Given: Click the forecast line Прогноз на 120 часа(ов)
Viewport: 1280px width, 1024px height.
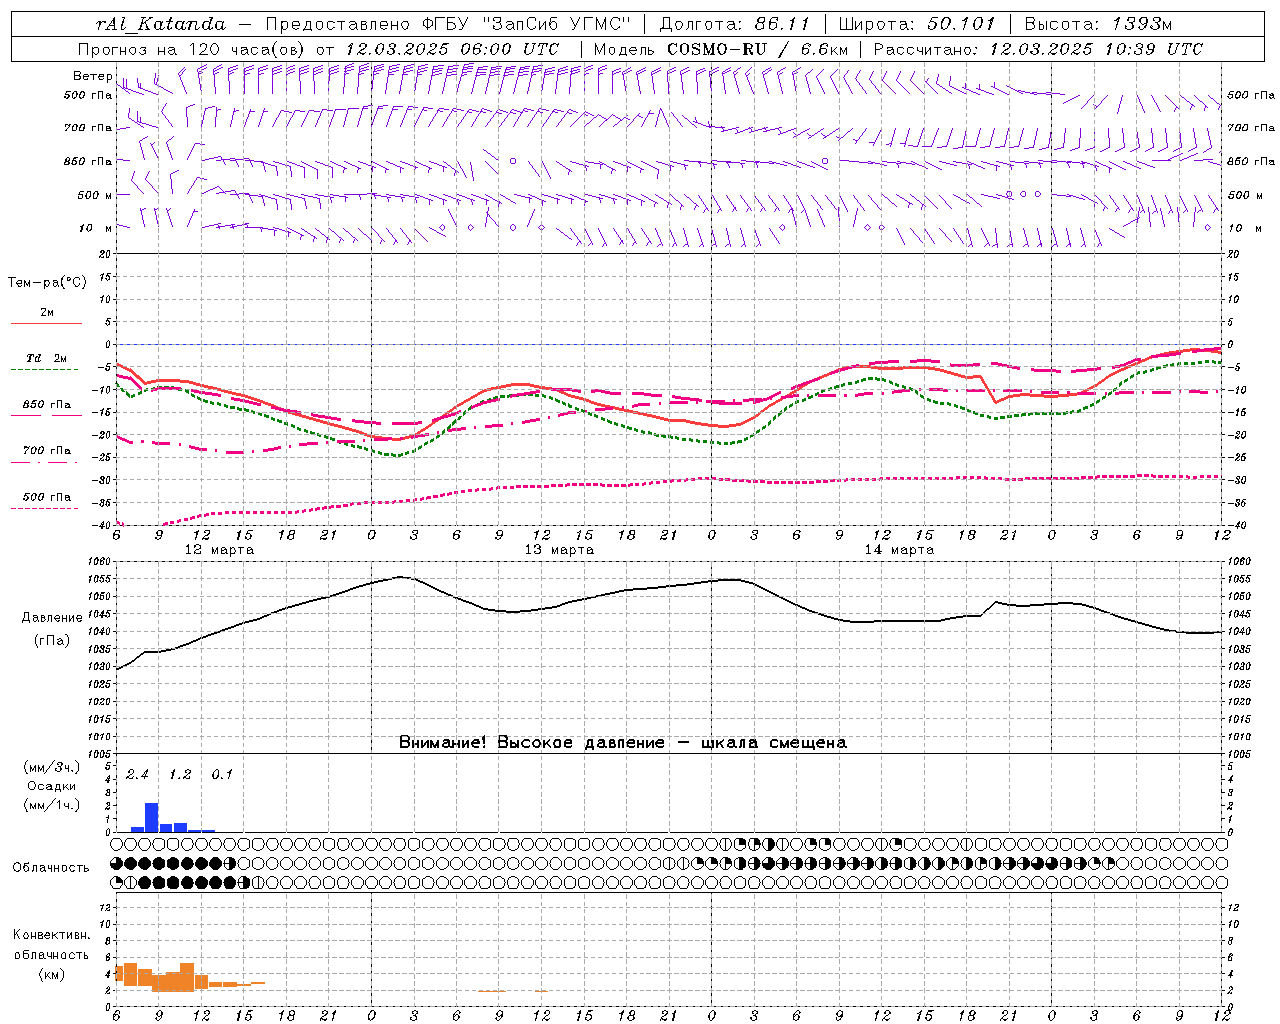Looking at the screenshot, I should [x=192, y=49].
